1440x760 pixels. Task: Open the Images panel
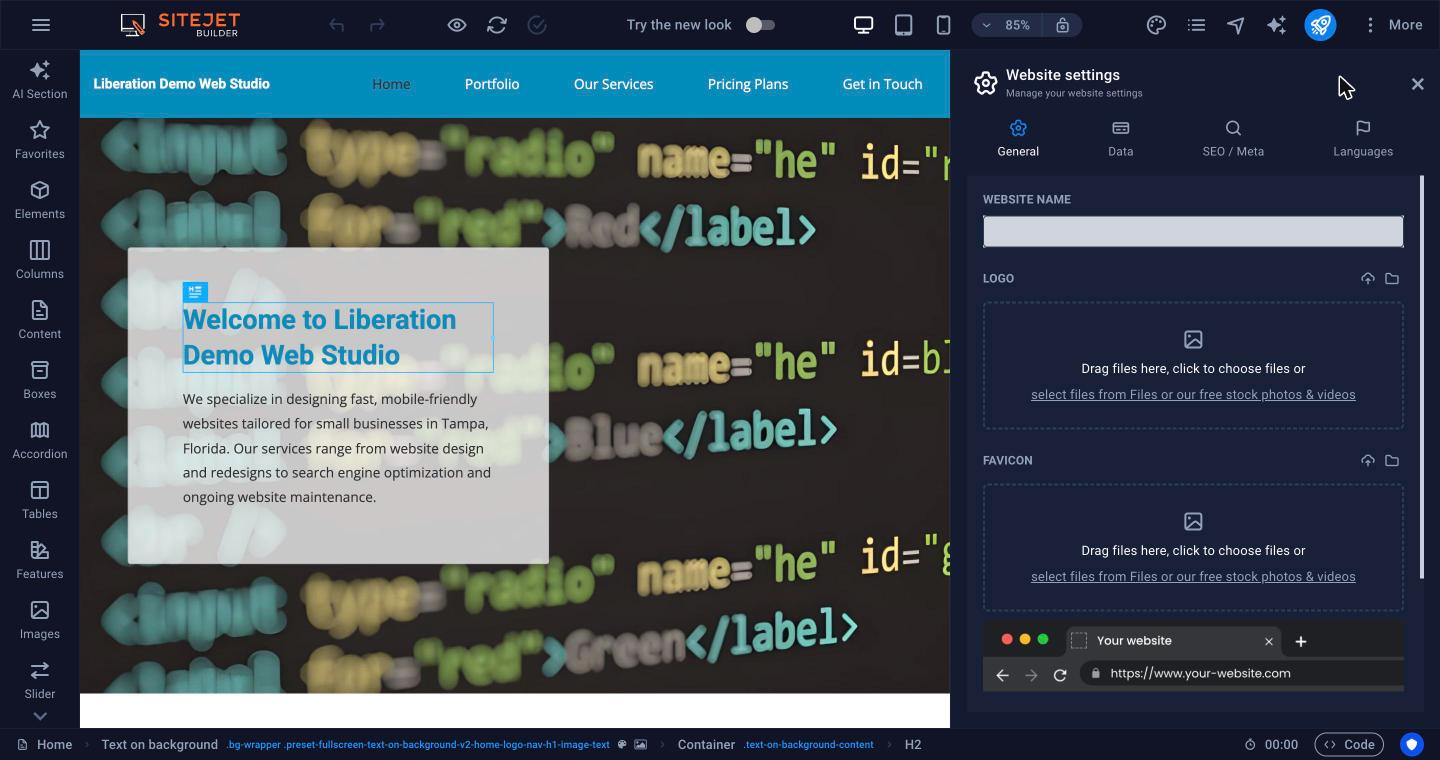(x=40, y=620)
